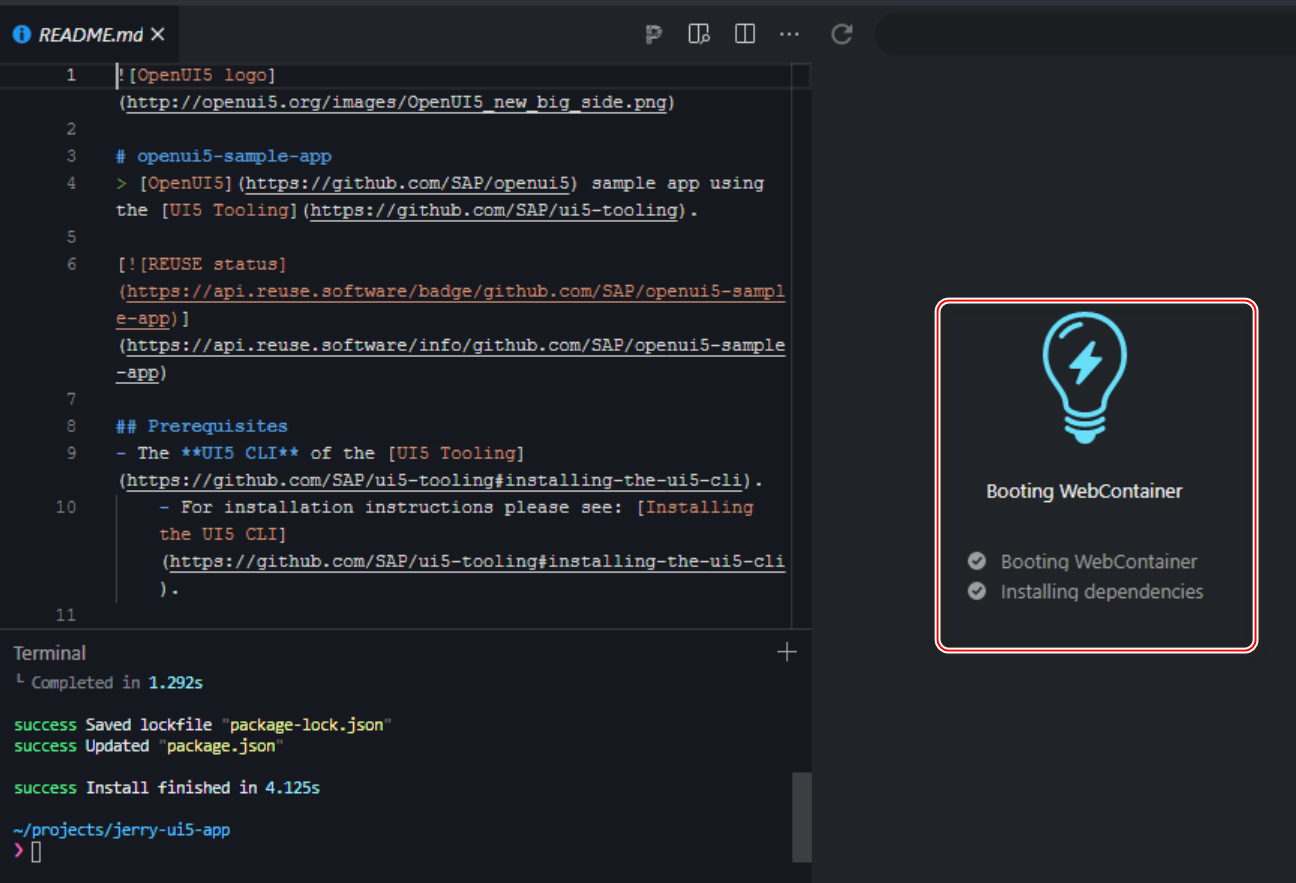
Task: Open the installing-the-ui5-cli link on line 9
Action: pos(434,480)
